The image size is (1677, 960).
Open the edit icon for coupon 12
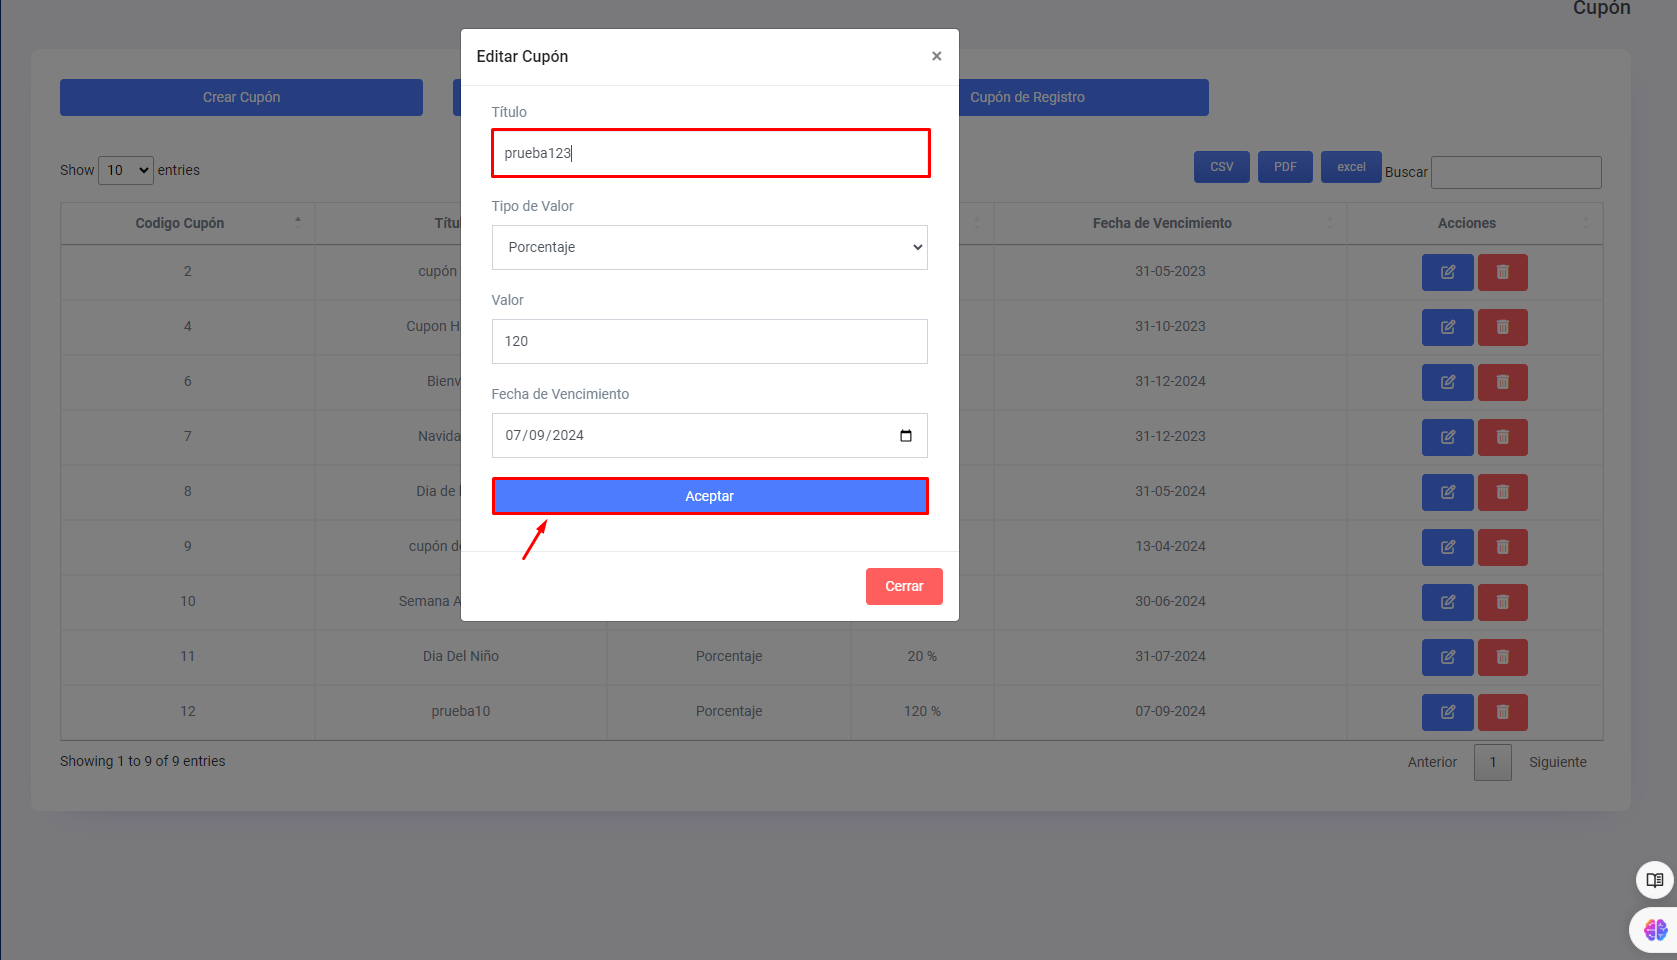pos(1447,712)
